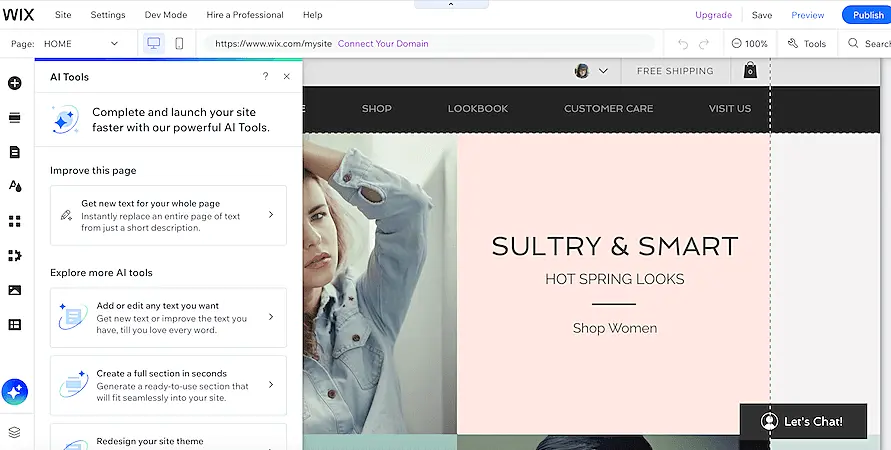This screenshot has height=450, width=891.
Task: Open the HOME page dropdown
Action: 81,44
